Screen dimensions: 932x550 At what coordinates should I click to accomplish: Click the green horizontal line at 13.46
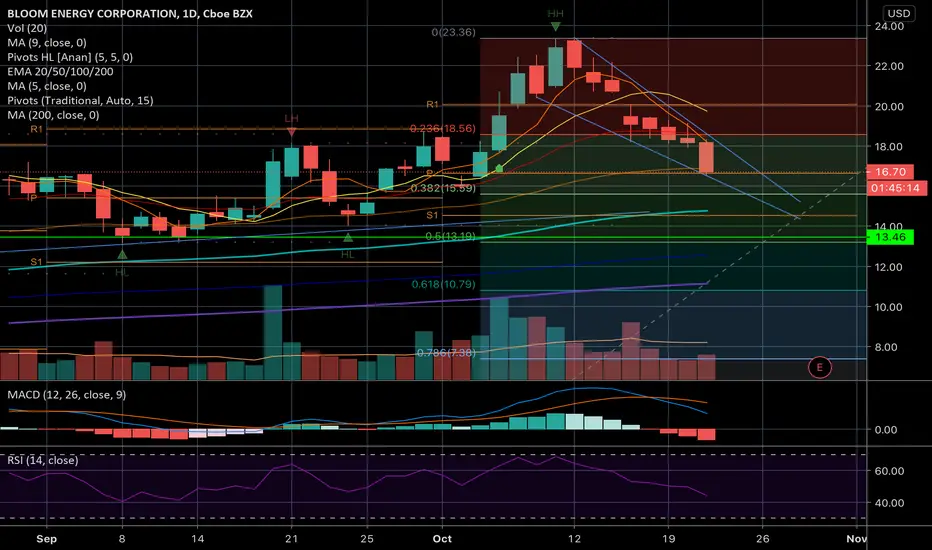pos(433,237)
